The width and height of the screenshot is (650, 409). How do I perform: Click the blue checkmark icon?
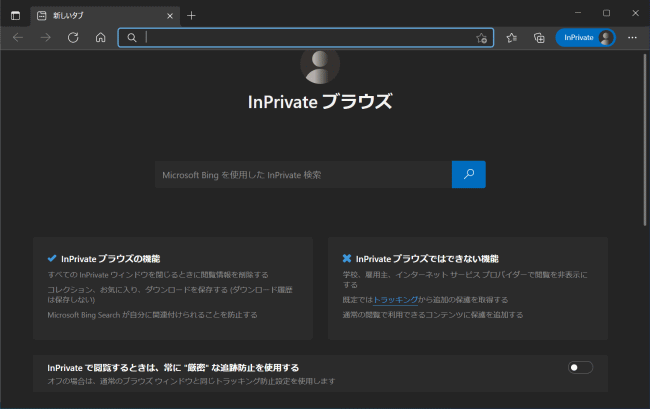pos(52,259)
